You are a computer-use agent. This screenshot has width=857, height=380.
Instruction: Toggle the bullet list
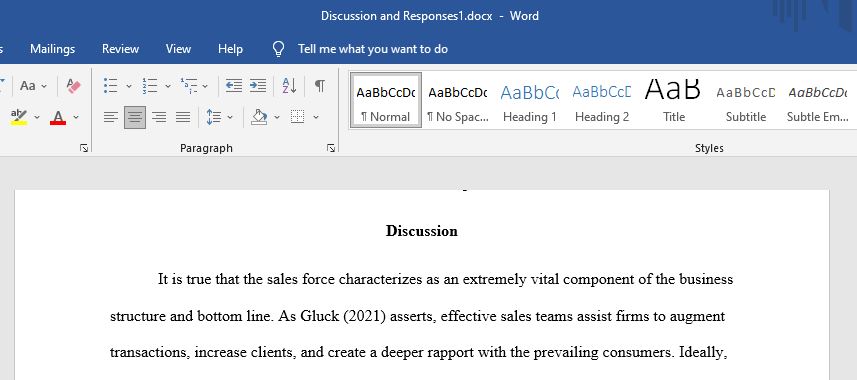click(111, 86)
